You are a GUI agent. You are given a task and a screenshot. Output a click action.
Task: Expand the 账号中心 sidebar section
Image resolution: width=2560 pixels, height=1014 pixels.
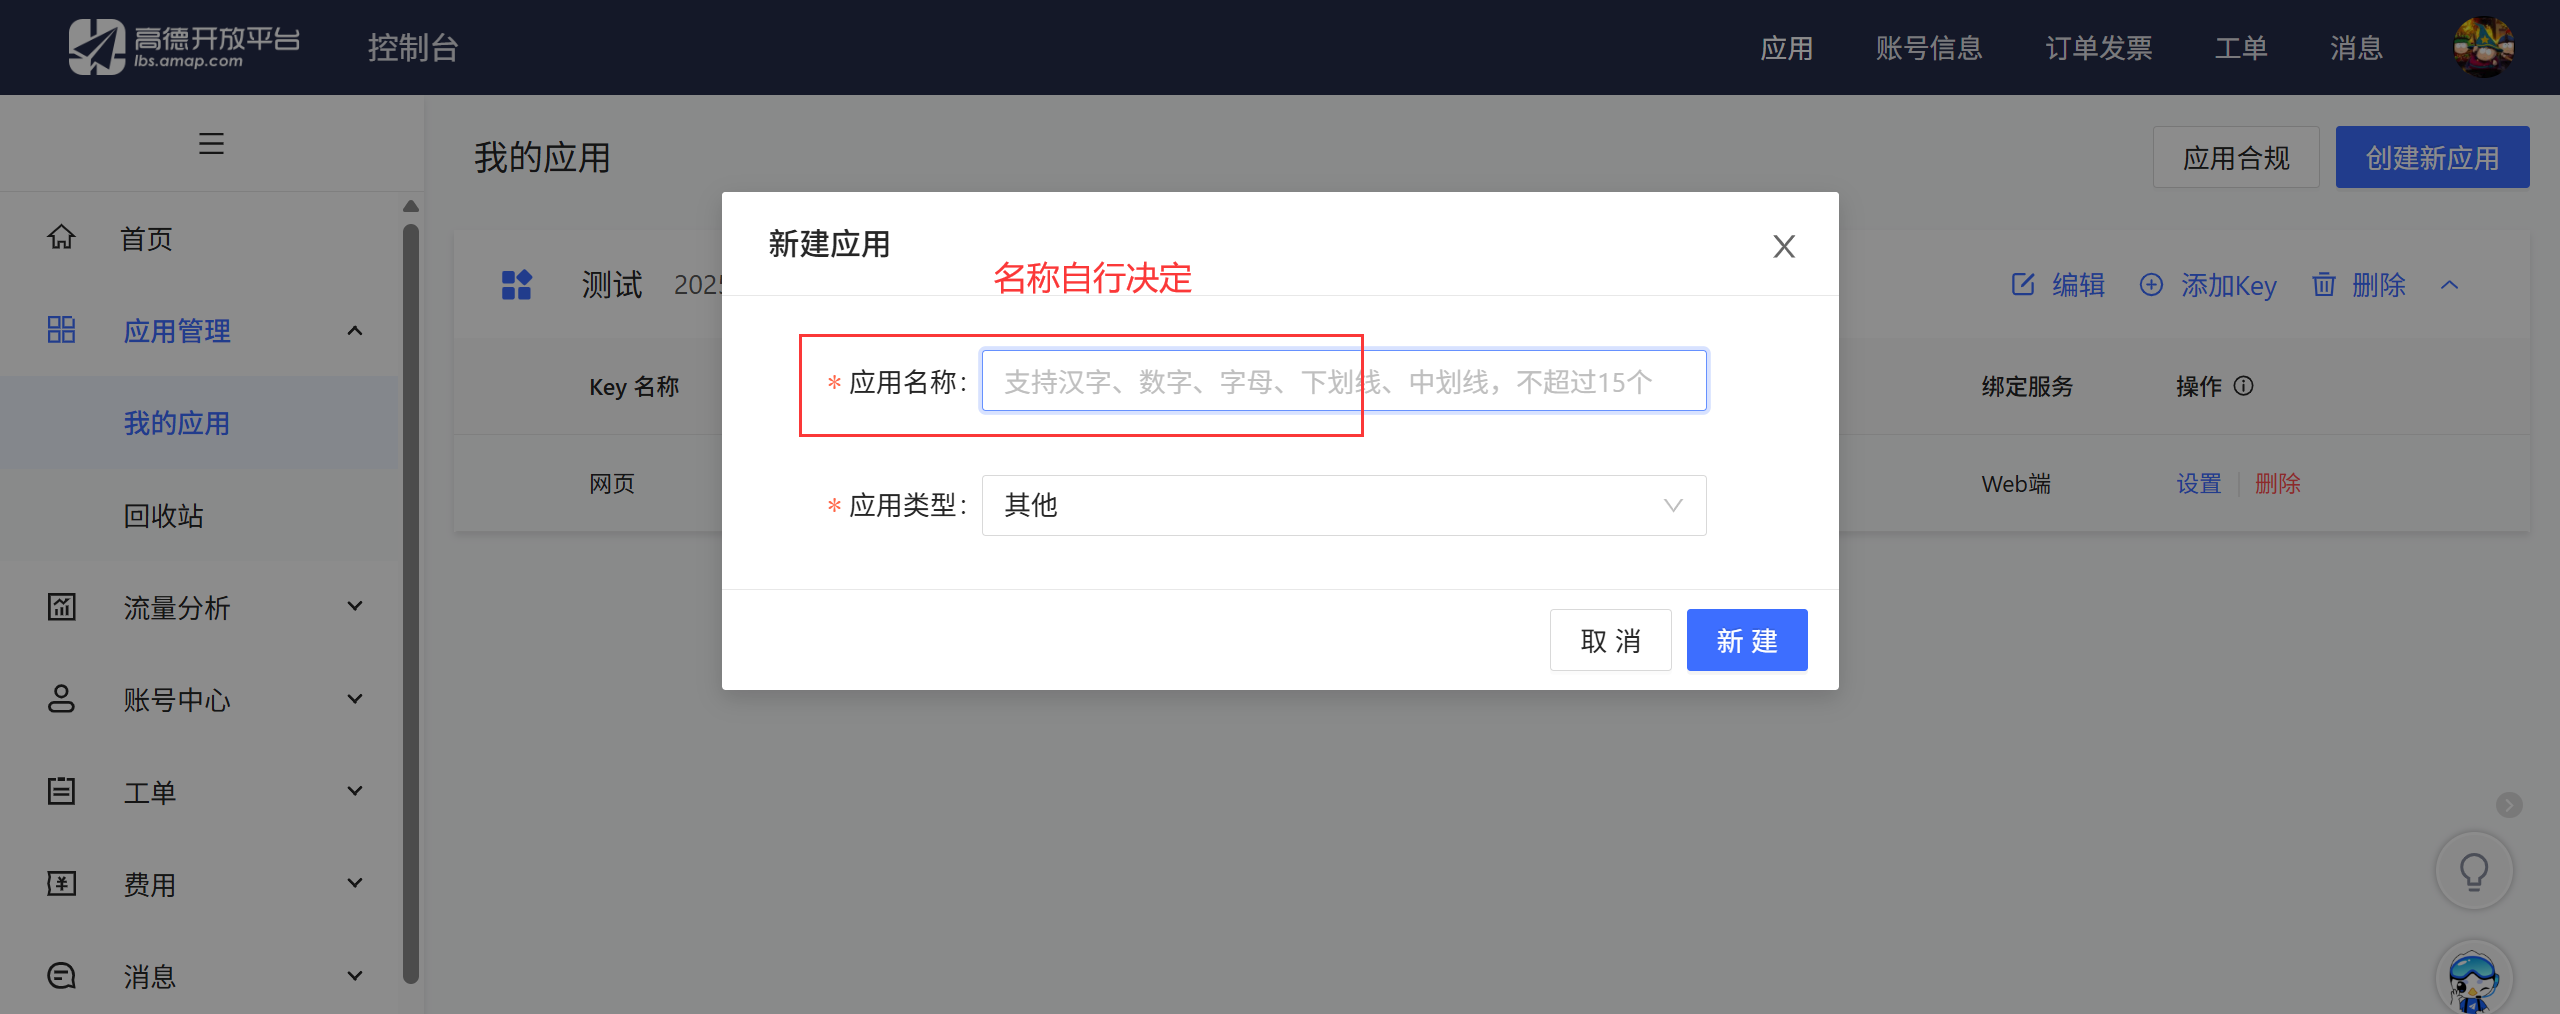[354, 699]
